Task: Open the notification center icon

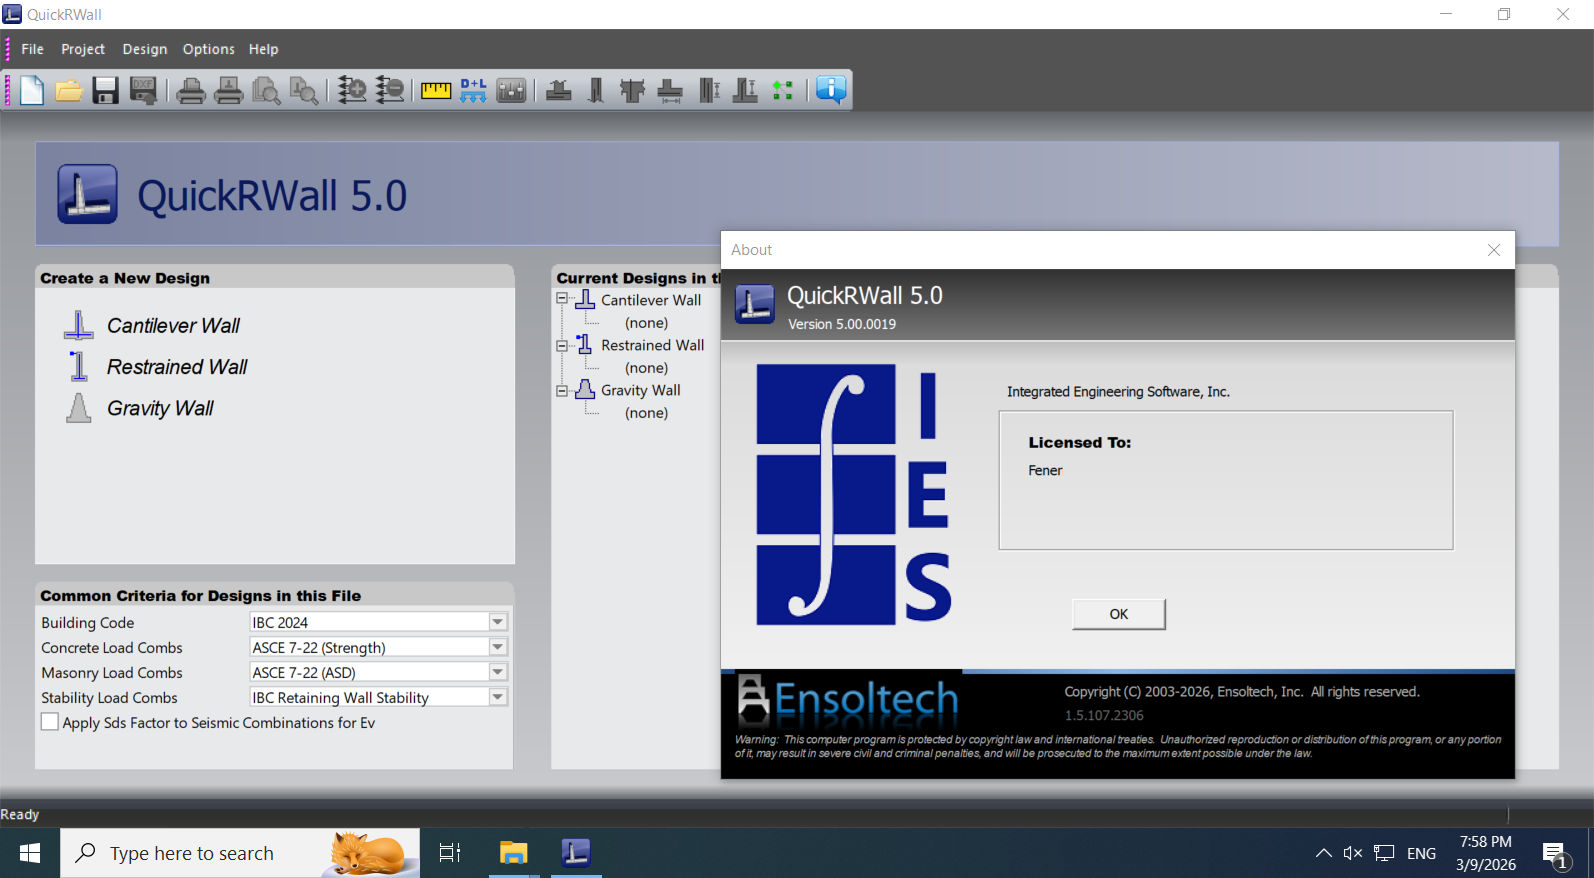Action: [x=1556, y=855]
